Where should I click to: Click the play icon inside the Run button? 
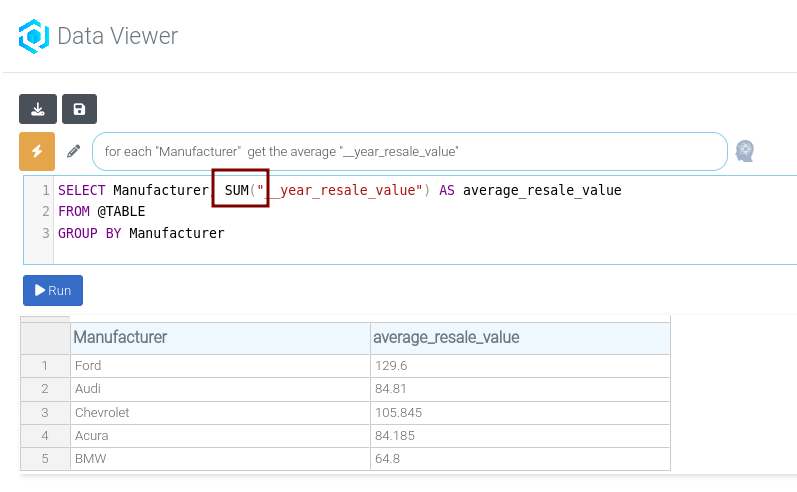coord(40,290)
